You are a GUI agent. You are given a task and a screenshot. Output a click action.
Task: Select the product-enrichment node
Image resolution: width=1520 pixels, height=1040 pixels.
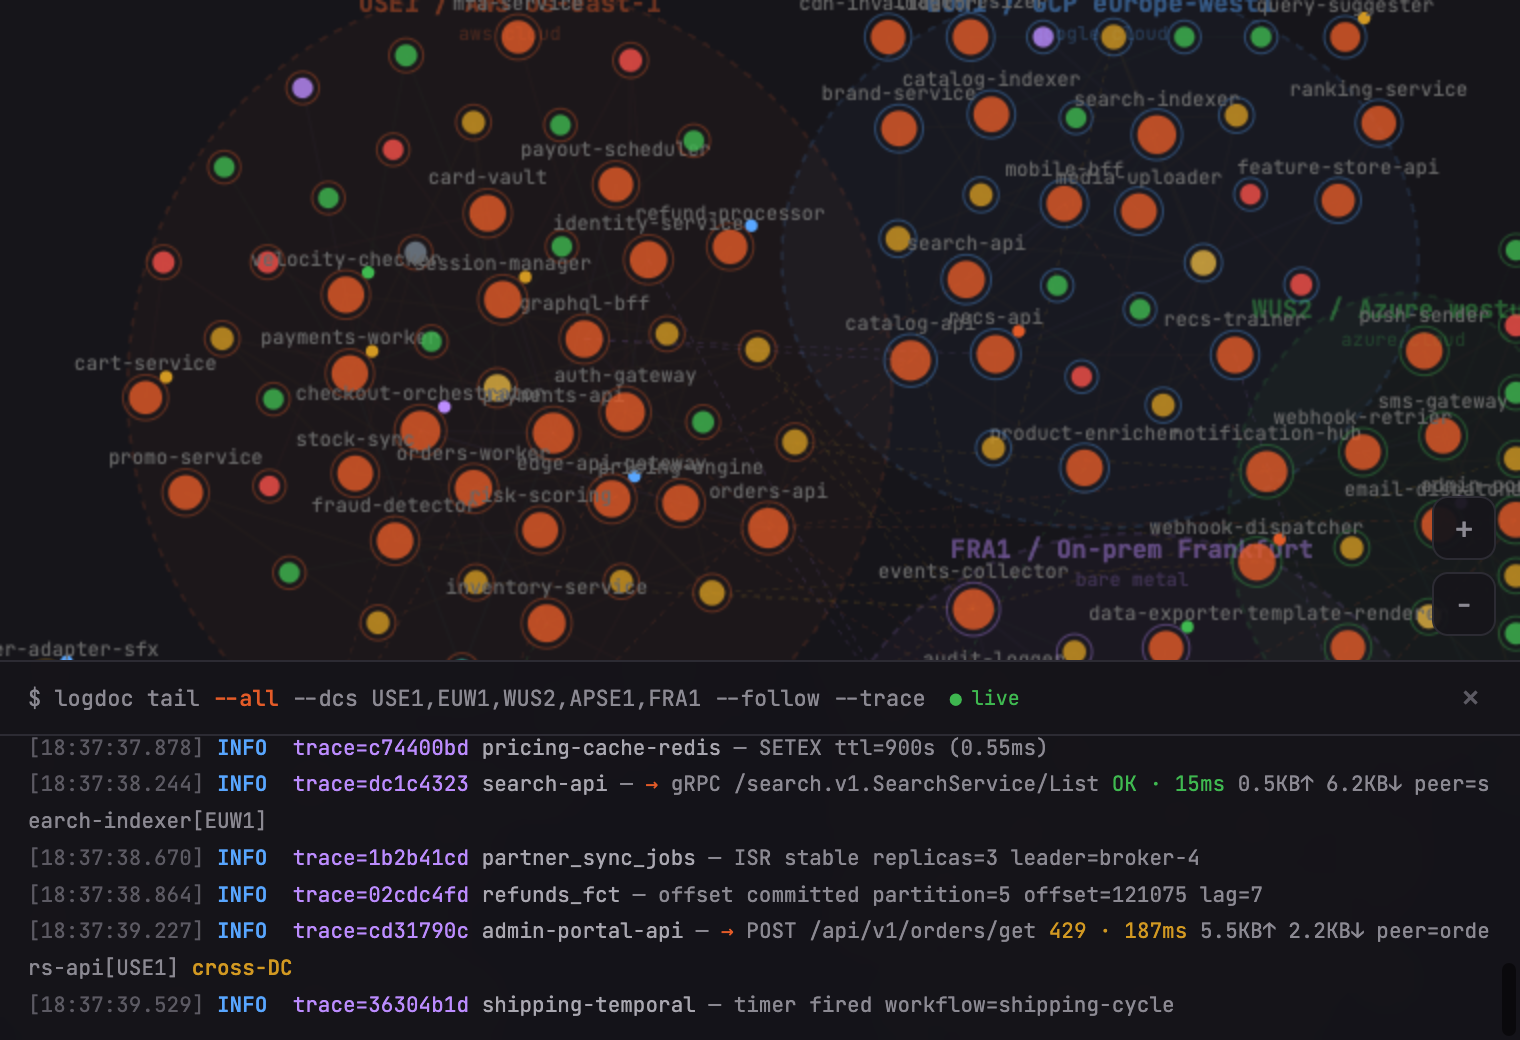click(1084, 467)
